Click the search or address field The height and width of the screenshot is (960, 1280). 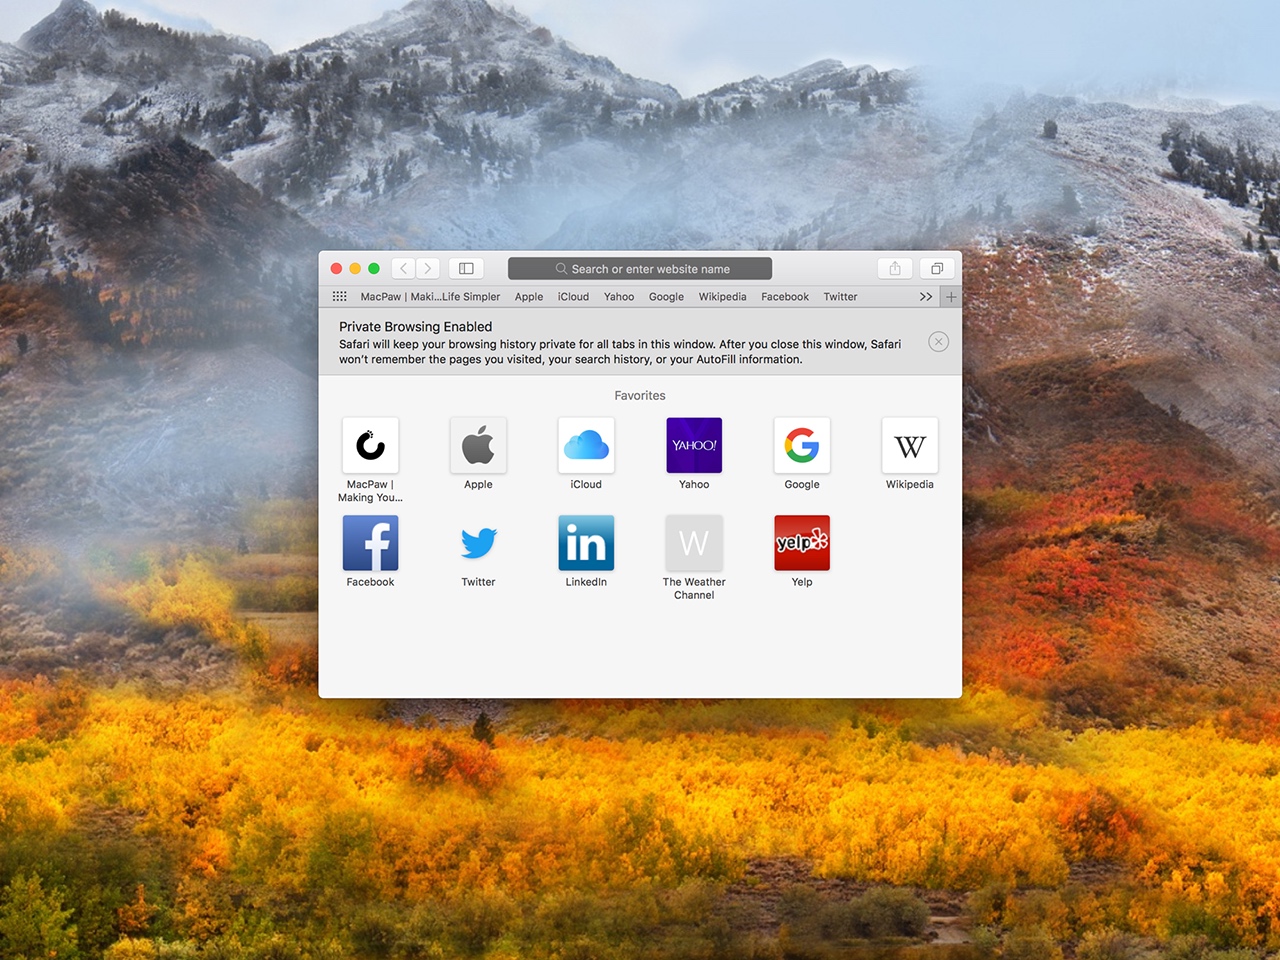pos(639,268)
